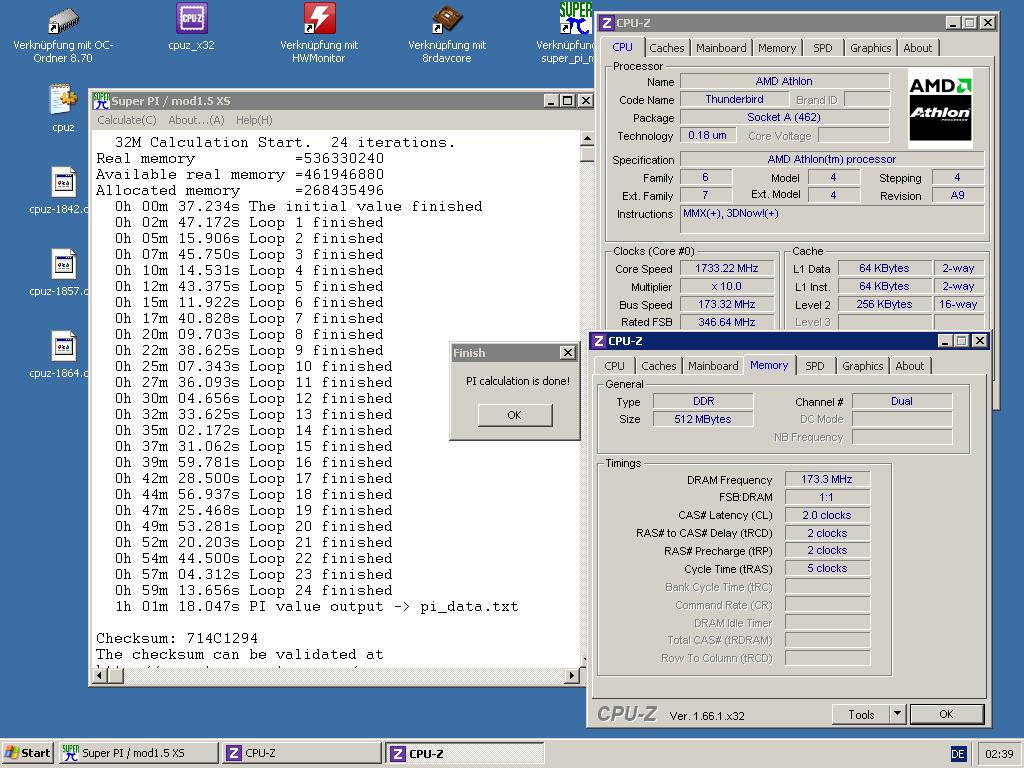1024x768 pixels.
Task: Activate the second CPU-Z taskbar button
Action: pos(465,753)
